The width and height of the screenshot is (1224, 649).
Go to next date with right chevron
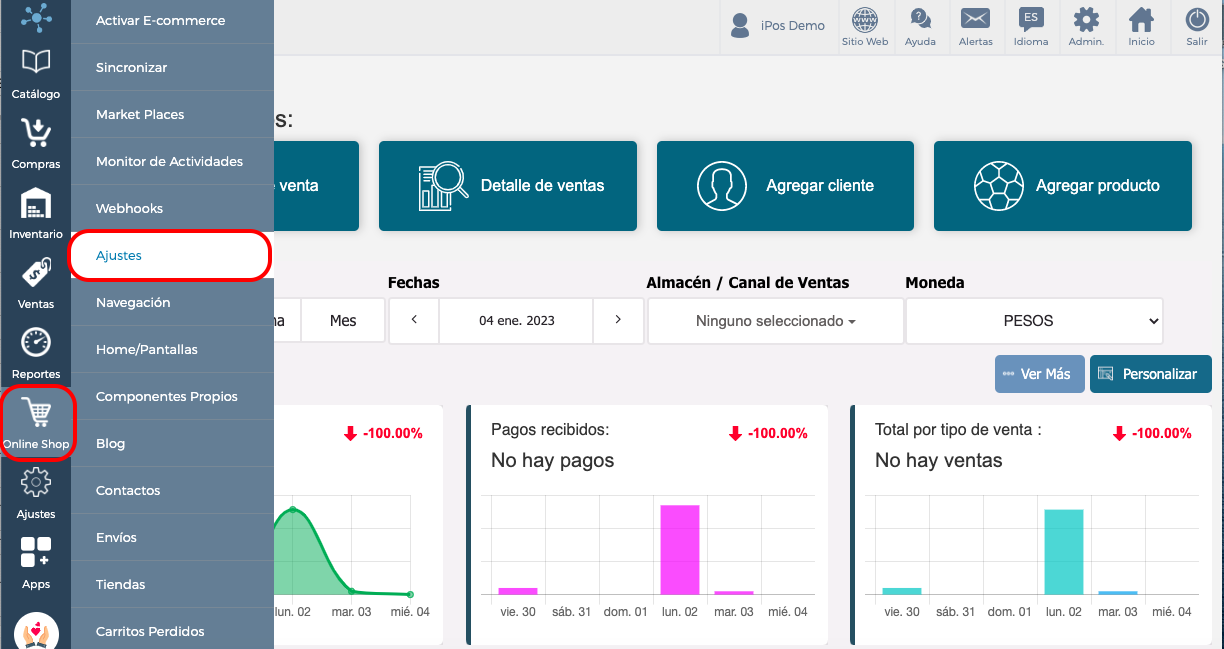pos(618,320)
